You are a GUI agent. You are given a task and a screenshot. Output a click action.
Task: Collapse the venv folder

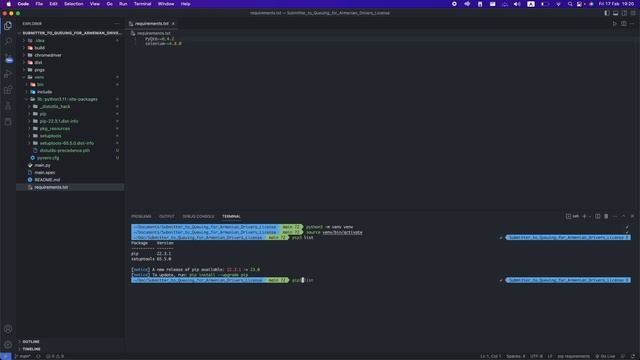[x=70, y=77]
